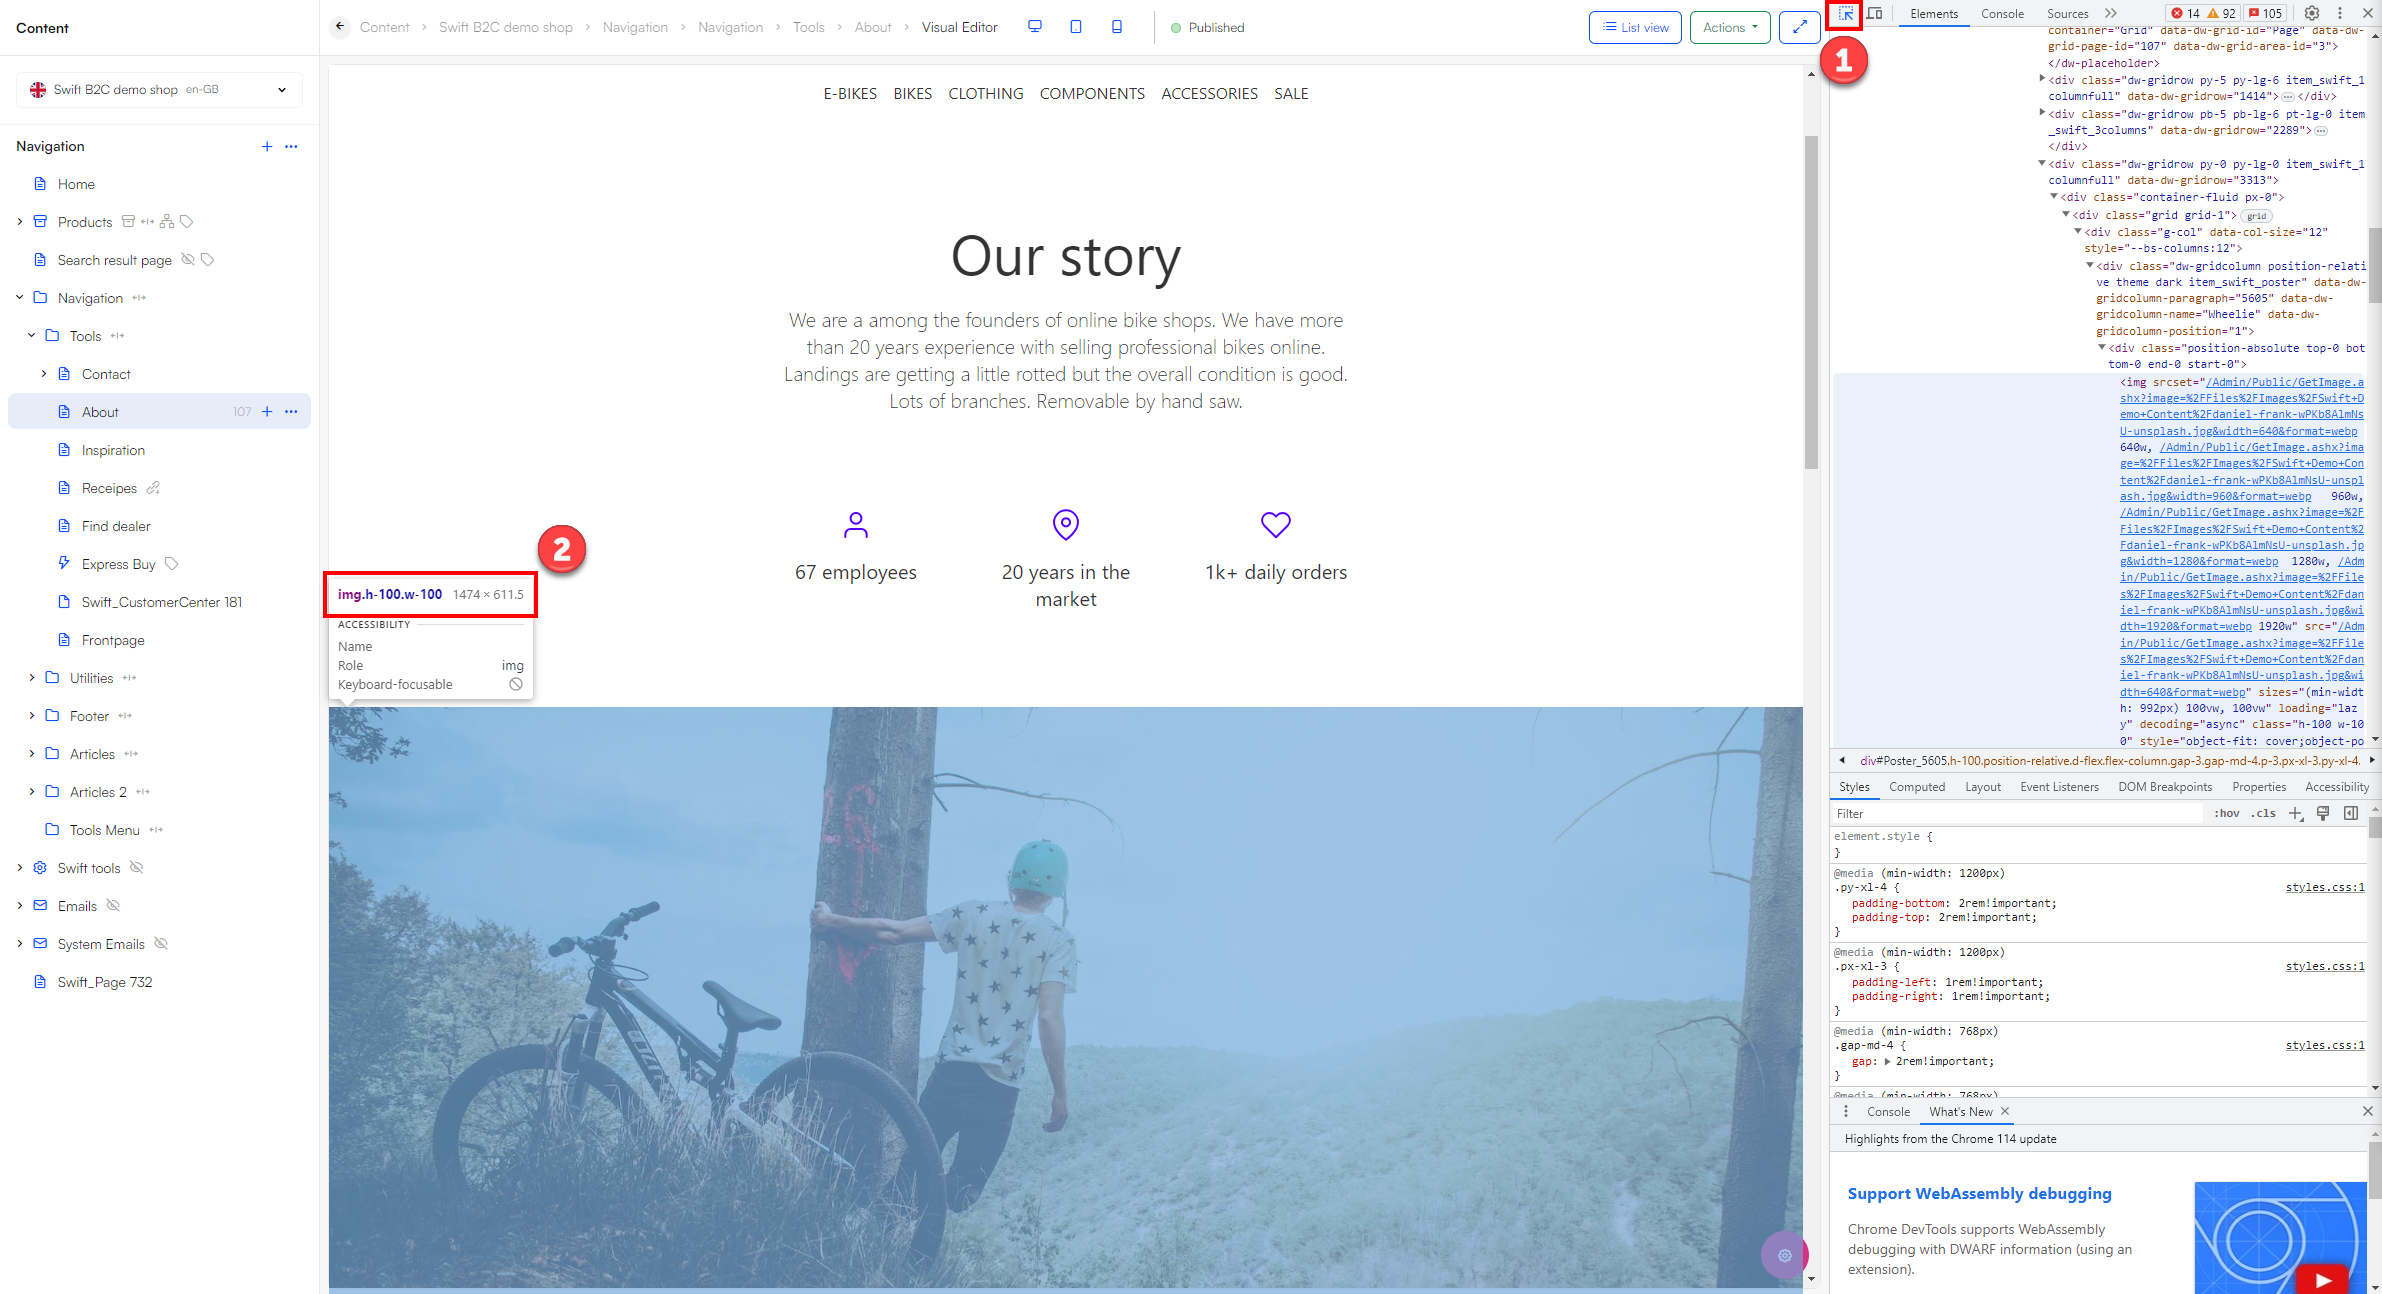Add new item with Navigation plus icon
The width and height of the screenshot is (2382, 1294).
[267, 146]
